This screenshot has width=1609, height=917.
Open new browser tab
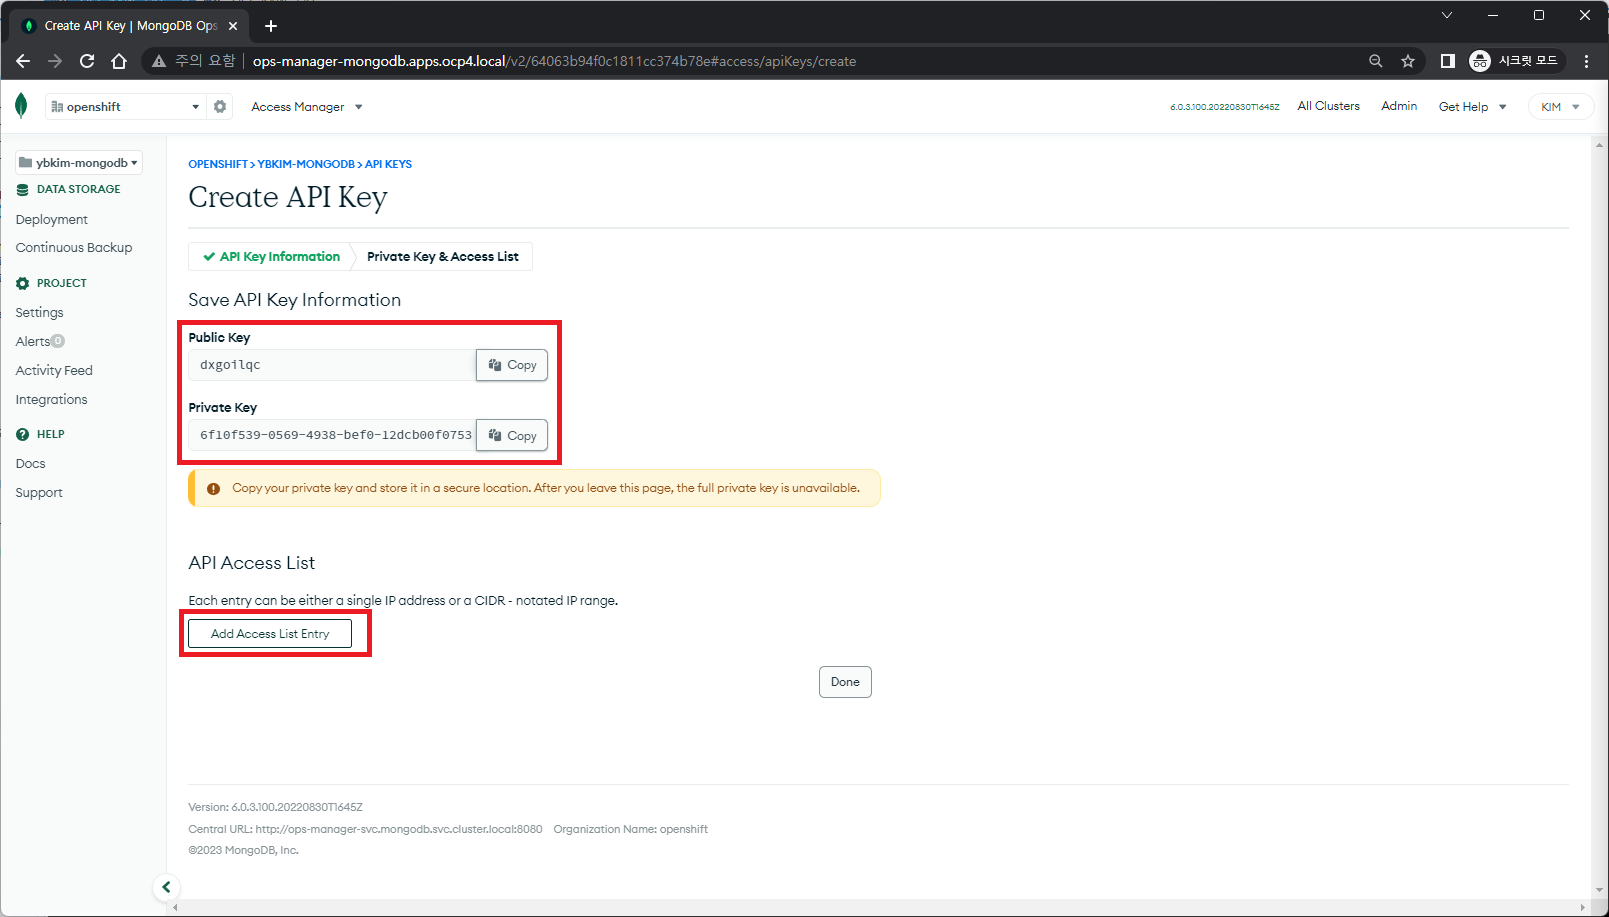pos(271,26)
